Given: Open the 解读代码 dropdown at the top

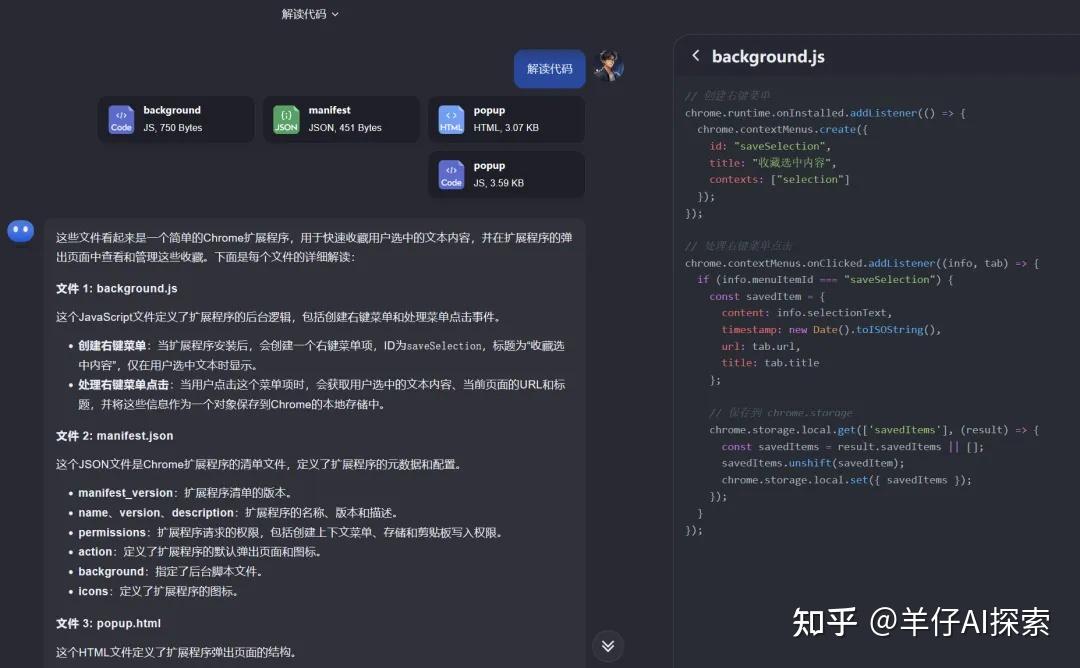Looking at the screenshot, I should click(x=311, y=16).
